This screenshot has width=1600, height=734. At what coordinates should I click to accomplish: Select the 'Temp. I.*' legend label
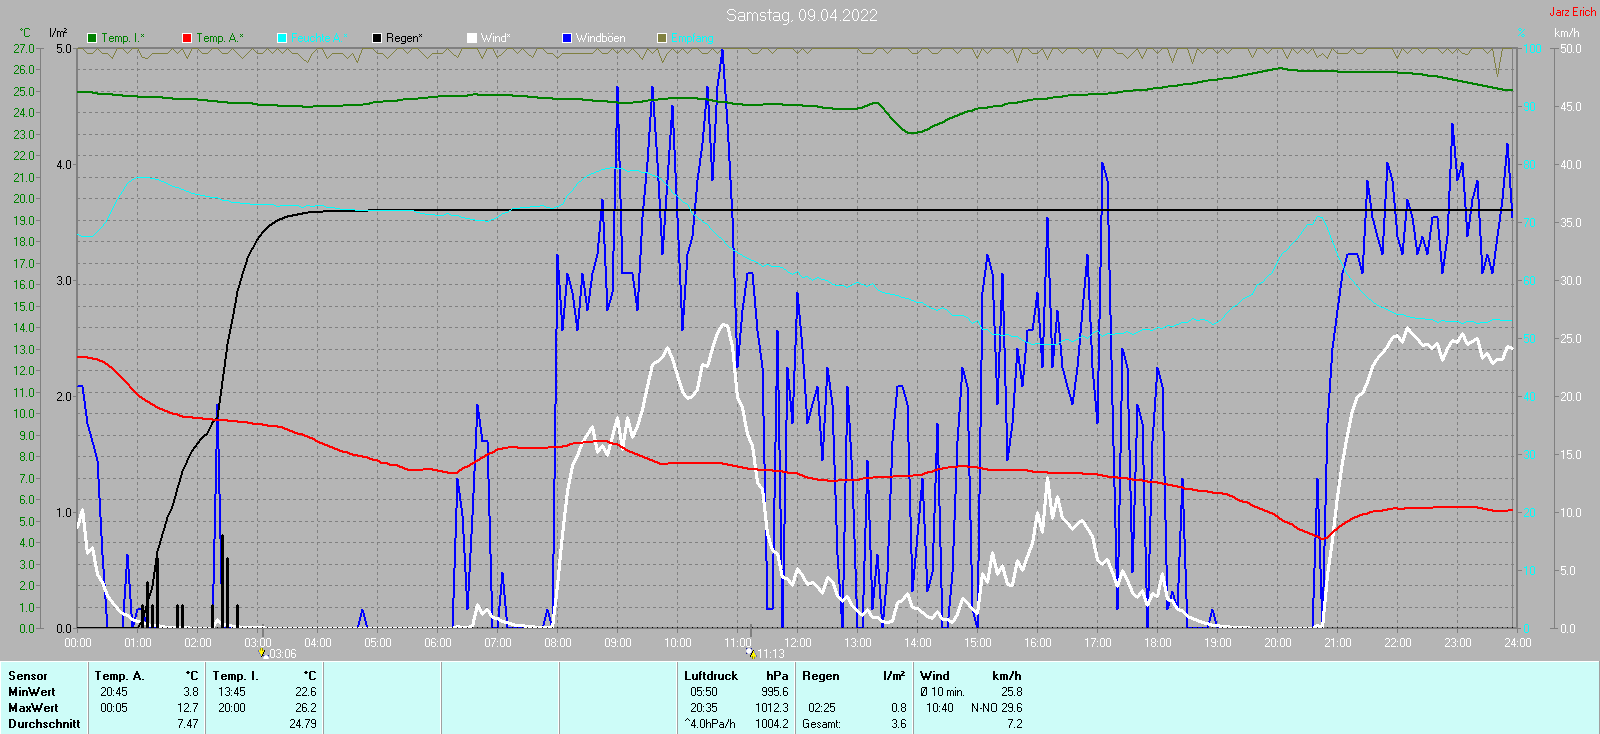123,38
